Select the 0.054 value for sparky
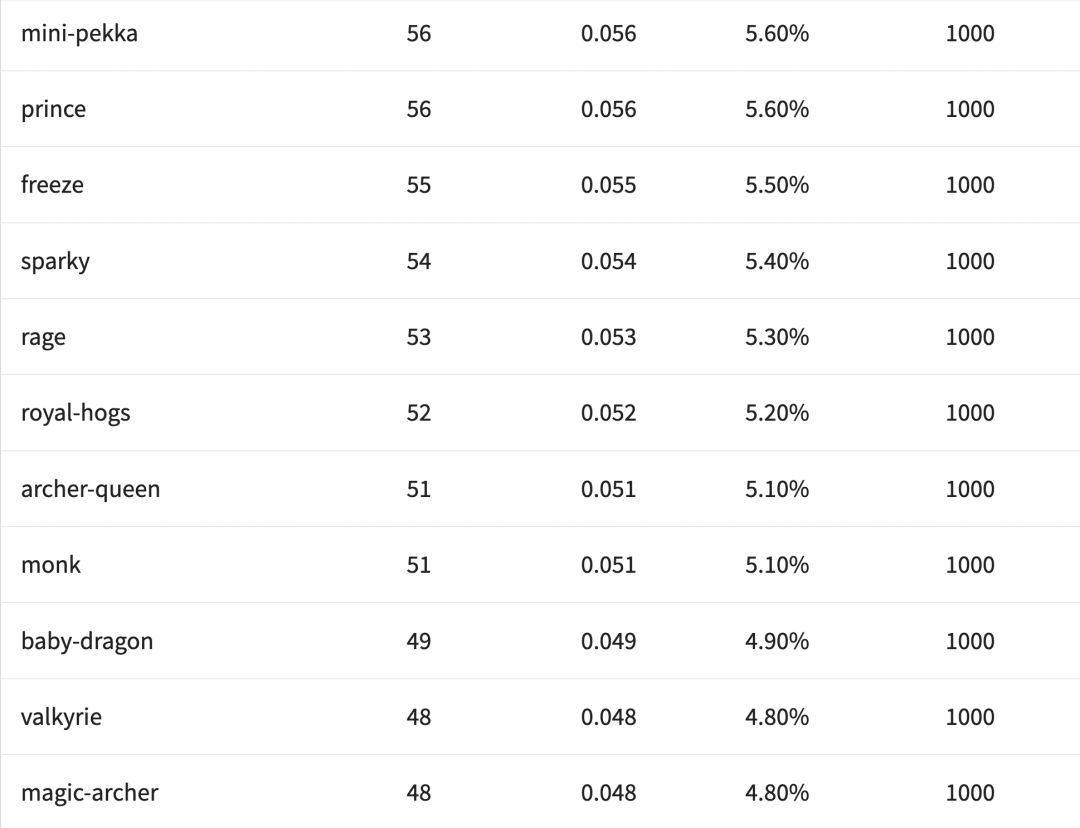Image resolution: width=1080 pixels, height=828 pixels. [608, 261]
